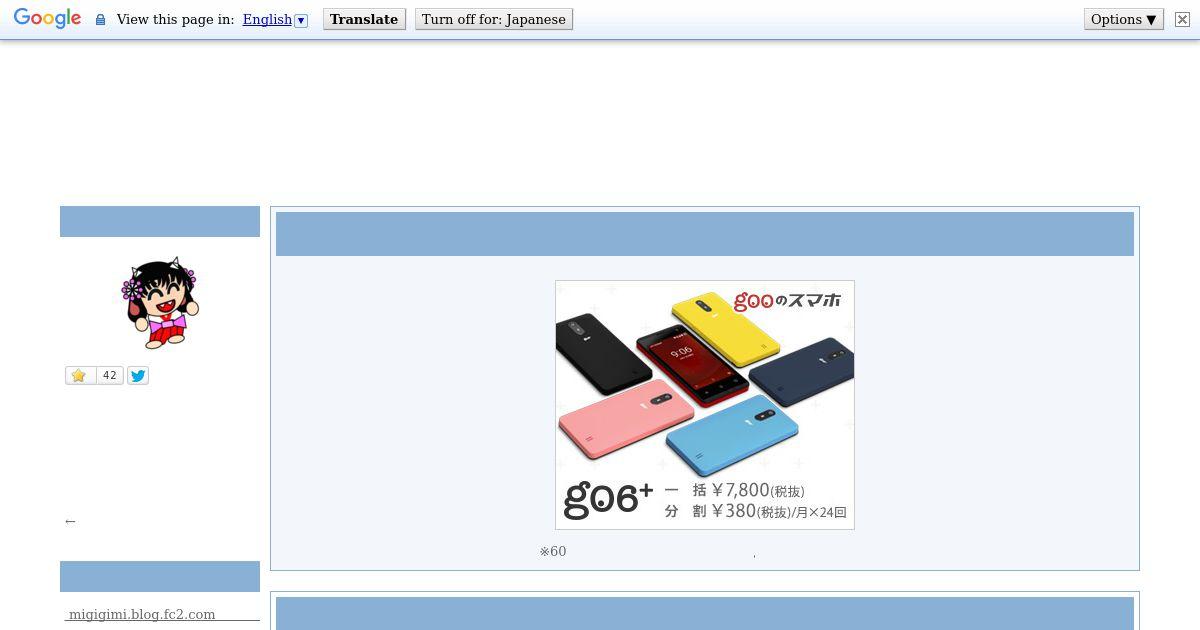Viewport: 1200px width, 630px height.
Task: Turn off translation for Japanese
Action: [x=494, y=19]
